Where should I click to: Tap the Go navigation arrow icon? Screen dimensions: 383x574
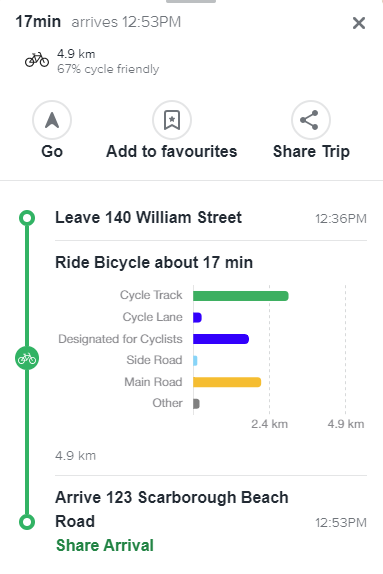tap(52, 120)
